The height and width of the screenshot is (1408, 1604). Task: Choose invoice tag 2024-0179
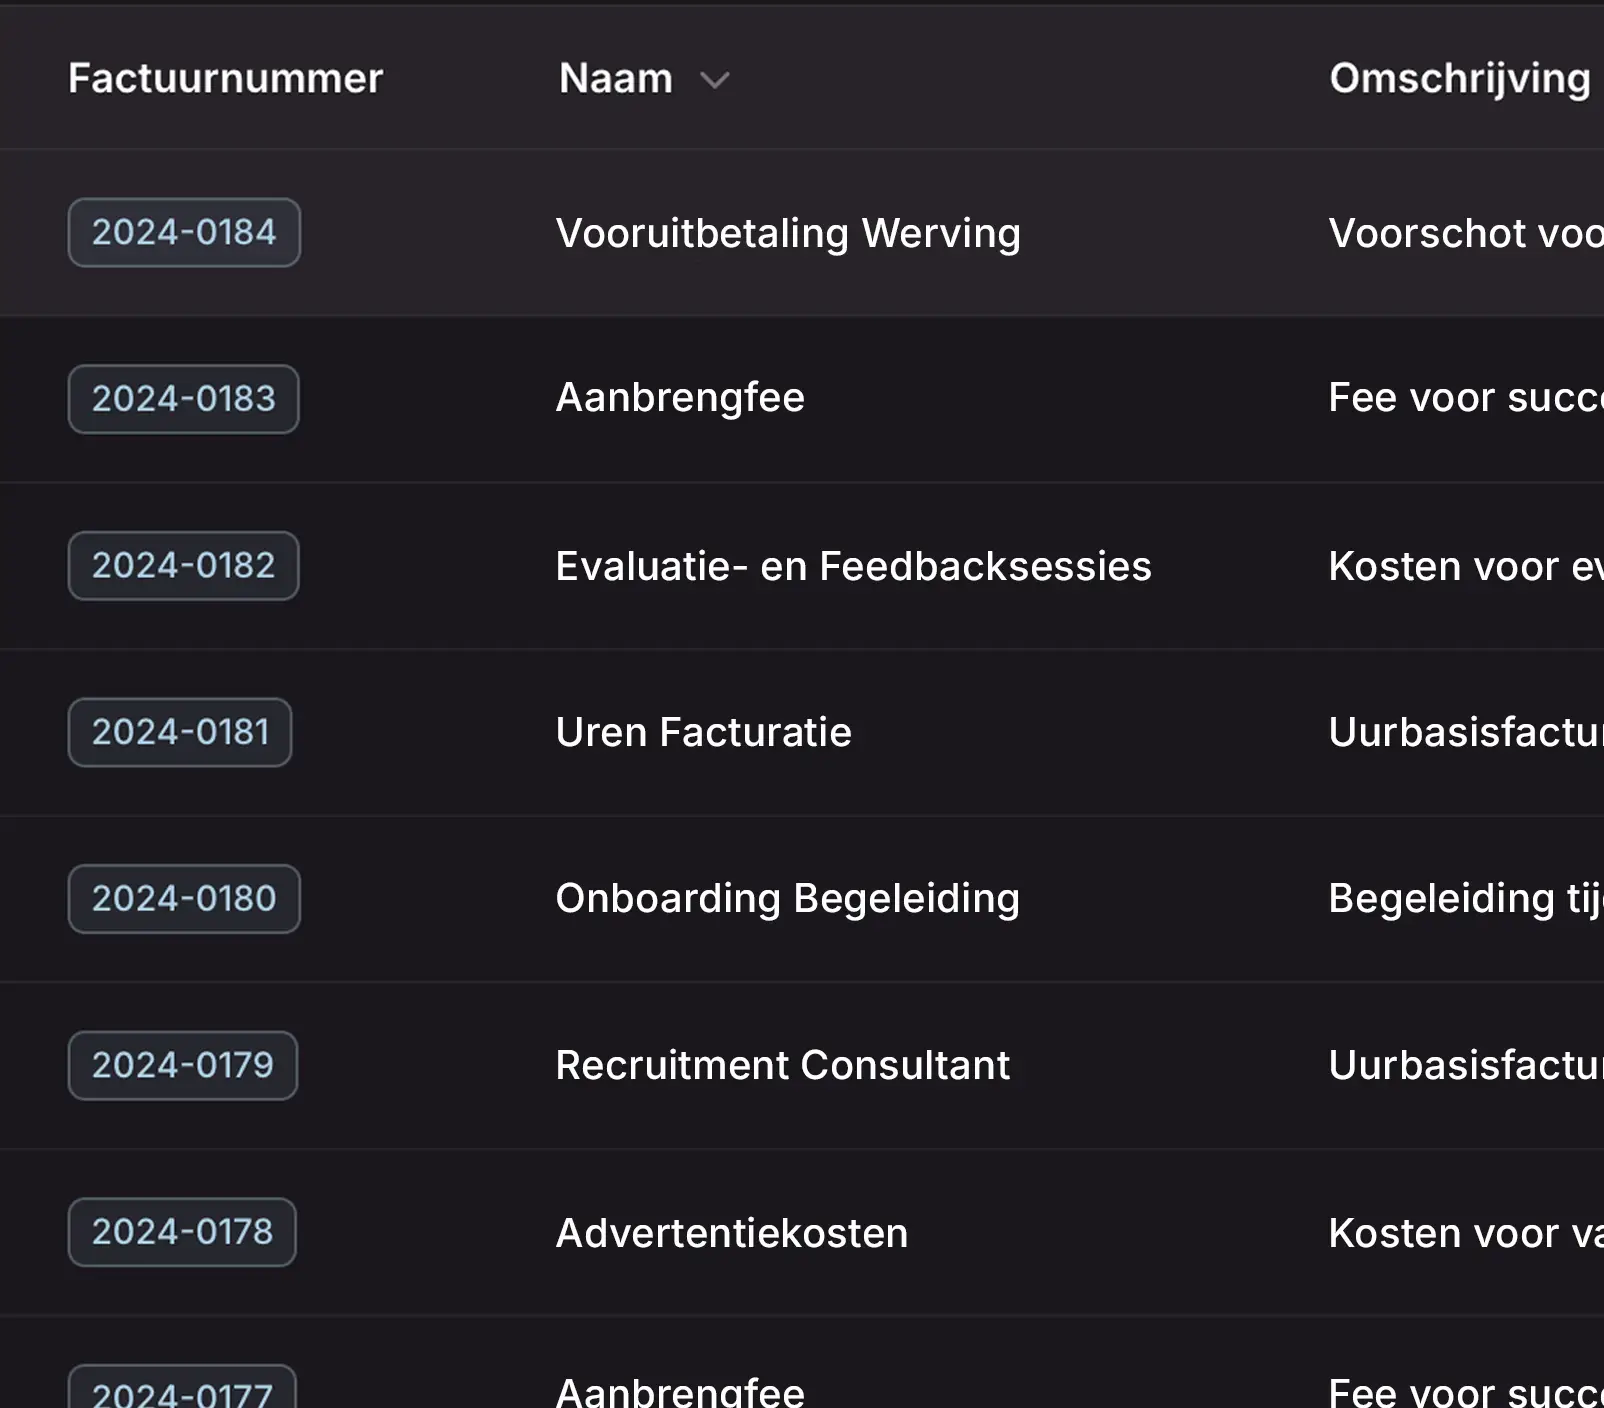183,1066
